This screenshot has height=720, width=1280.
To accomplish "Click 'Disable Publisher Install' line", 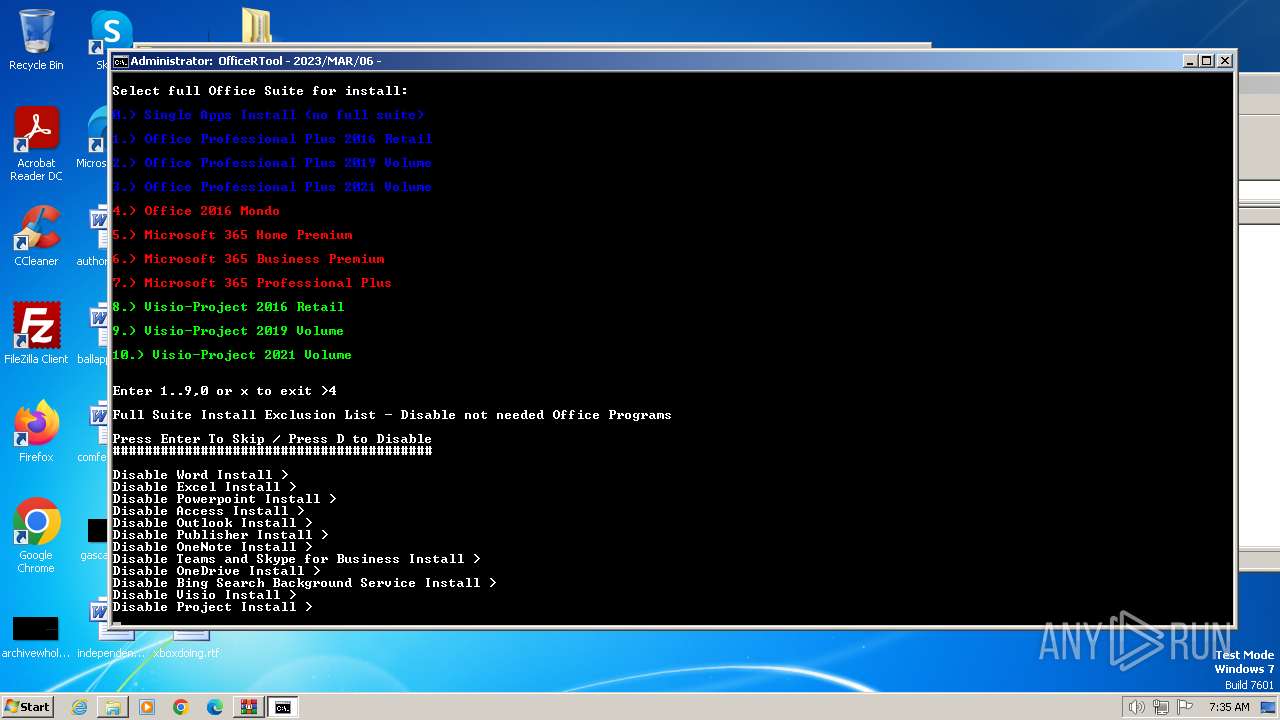I will pos(220,535).
